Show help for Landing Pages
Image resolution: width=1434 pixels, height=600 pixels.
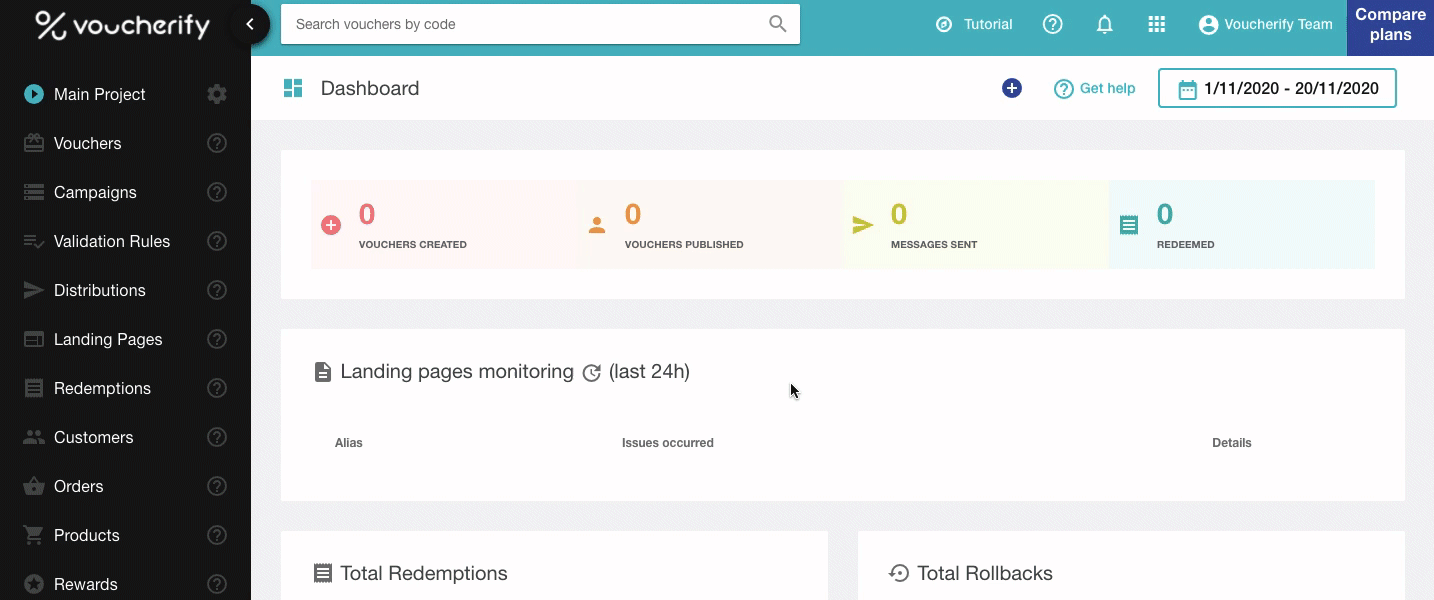coord(217,339)
